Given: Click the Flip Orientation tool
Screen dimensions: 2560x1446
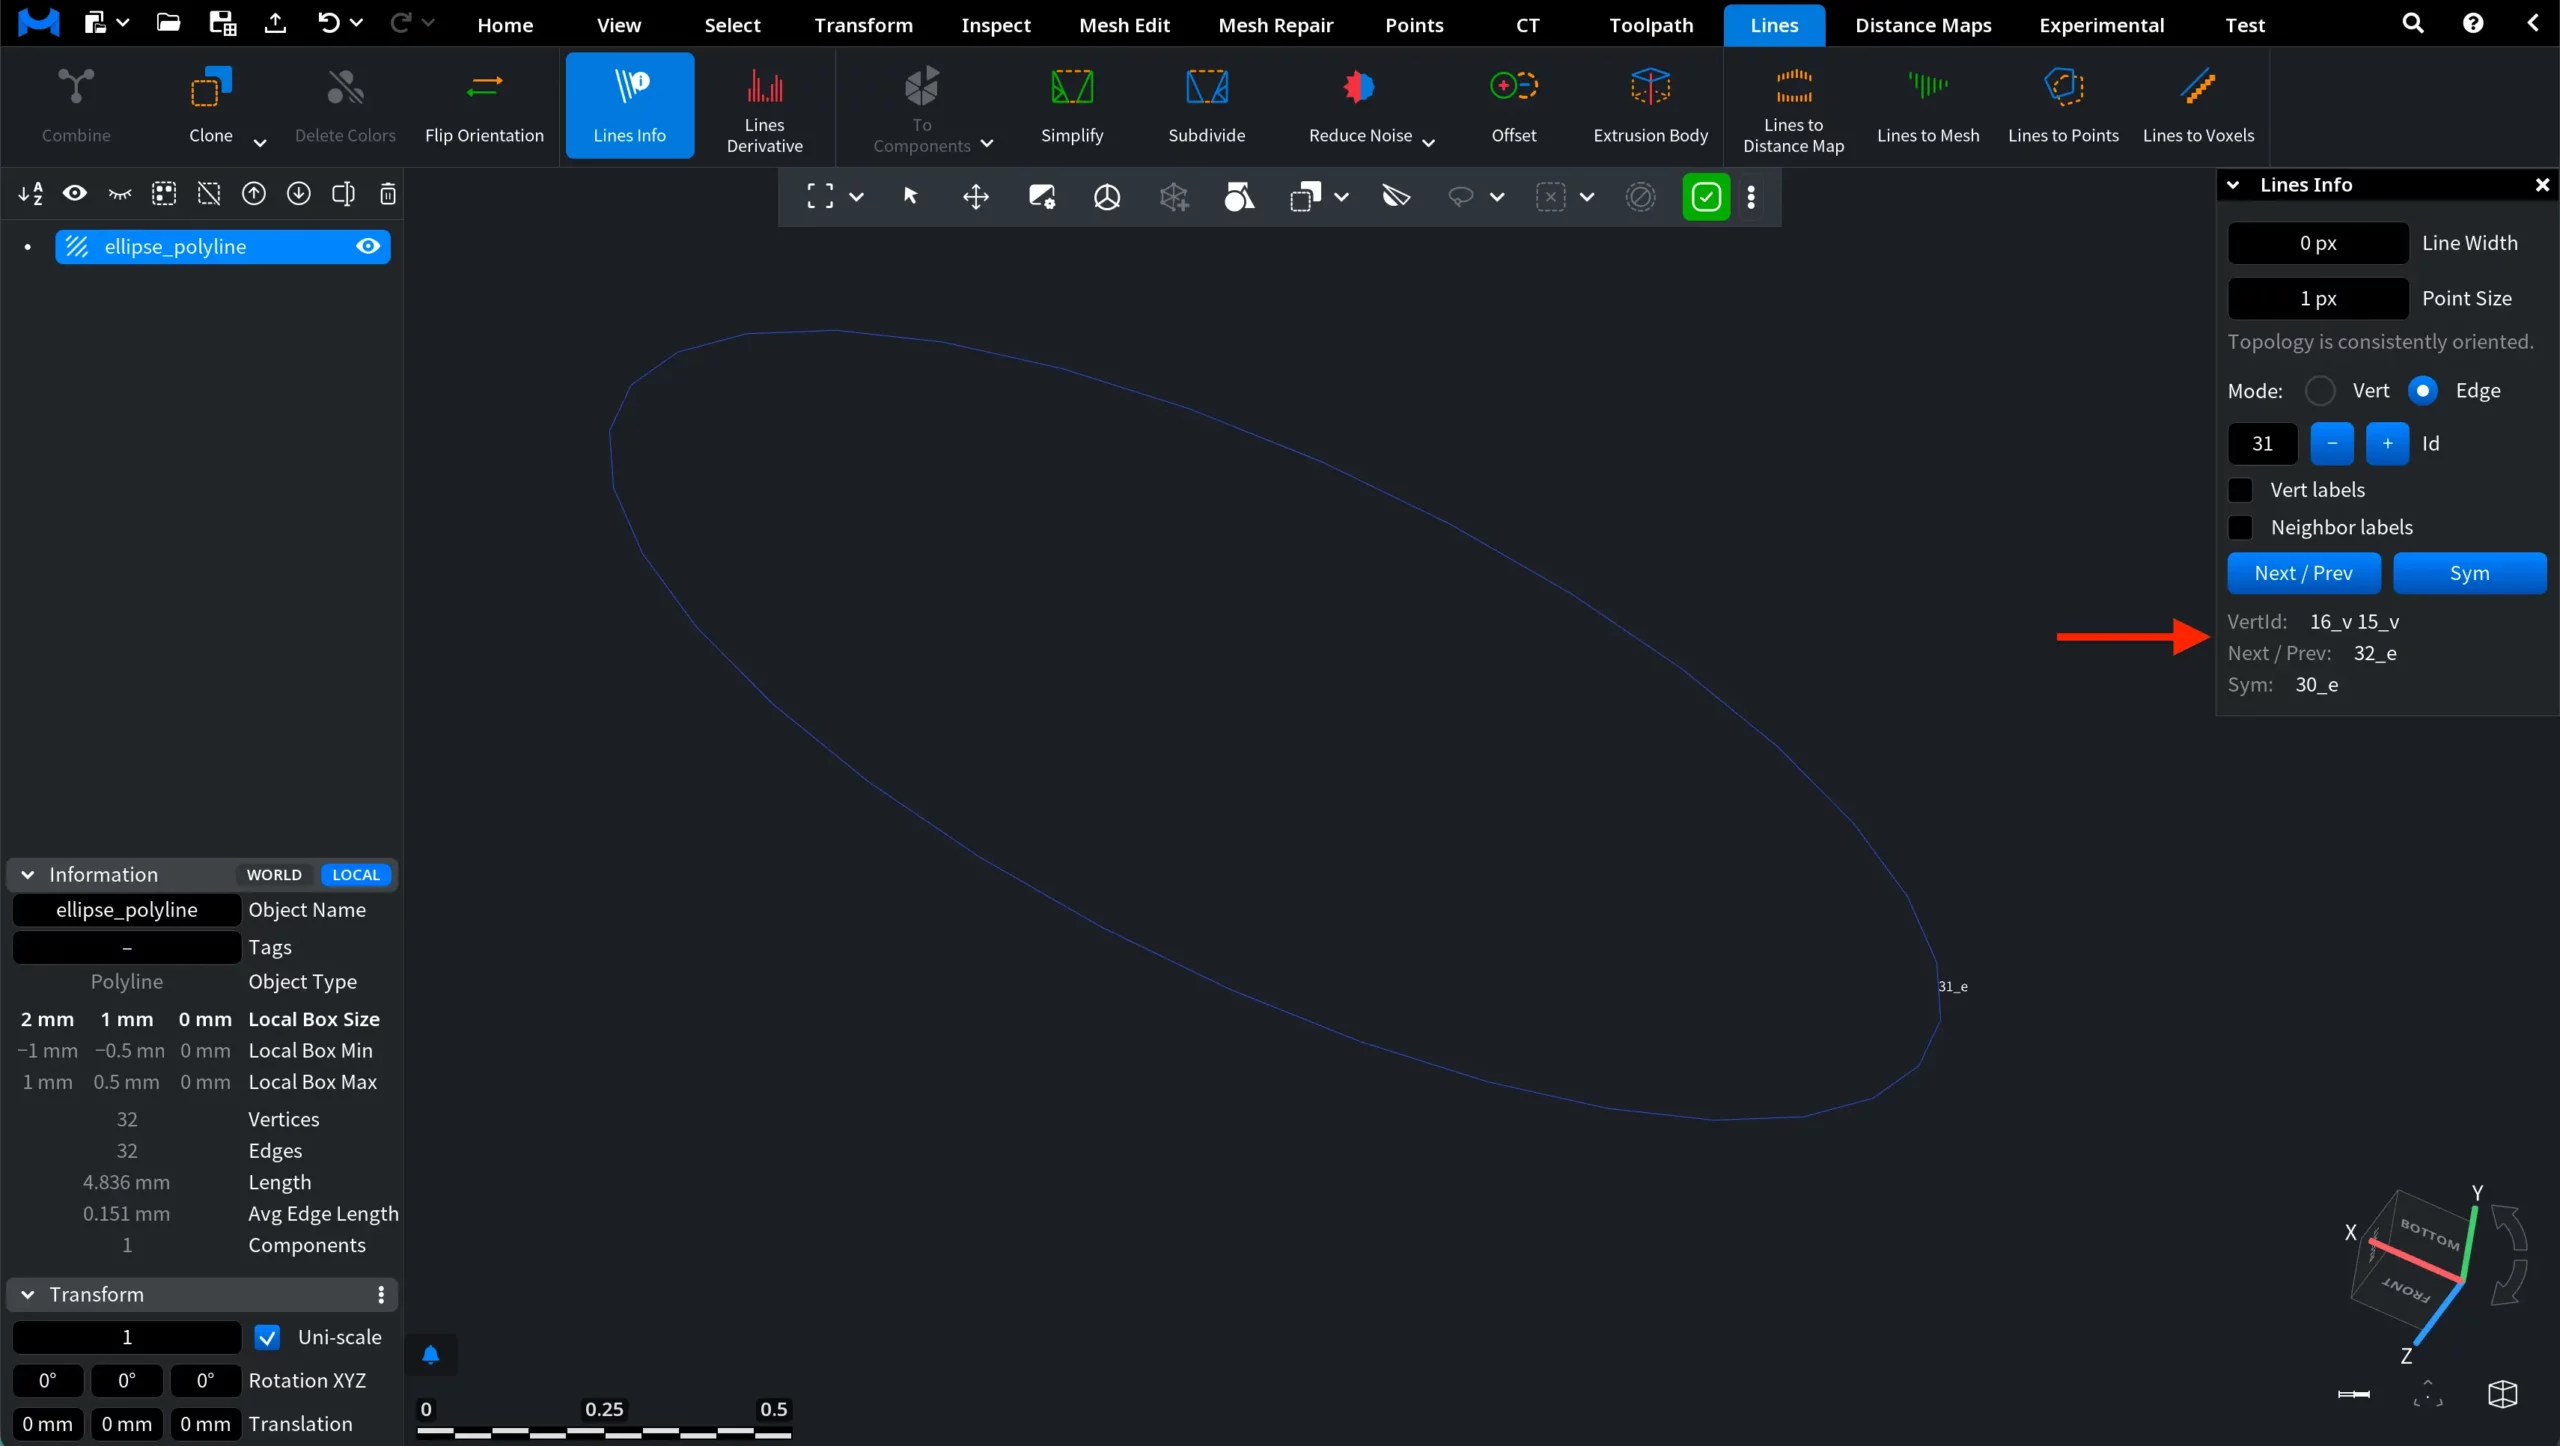Looking at the screenshot, I should [x=484, y=105].
